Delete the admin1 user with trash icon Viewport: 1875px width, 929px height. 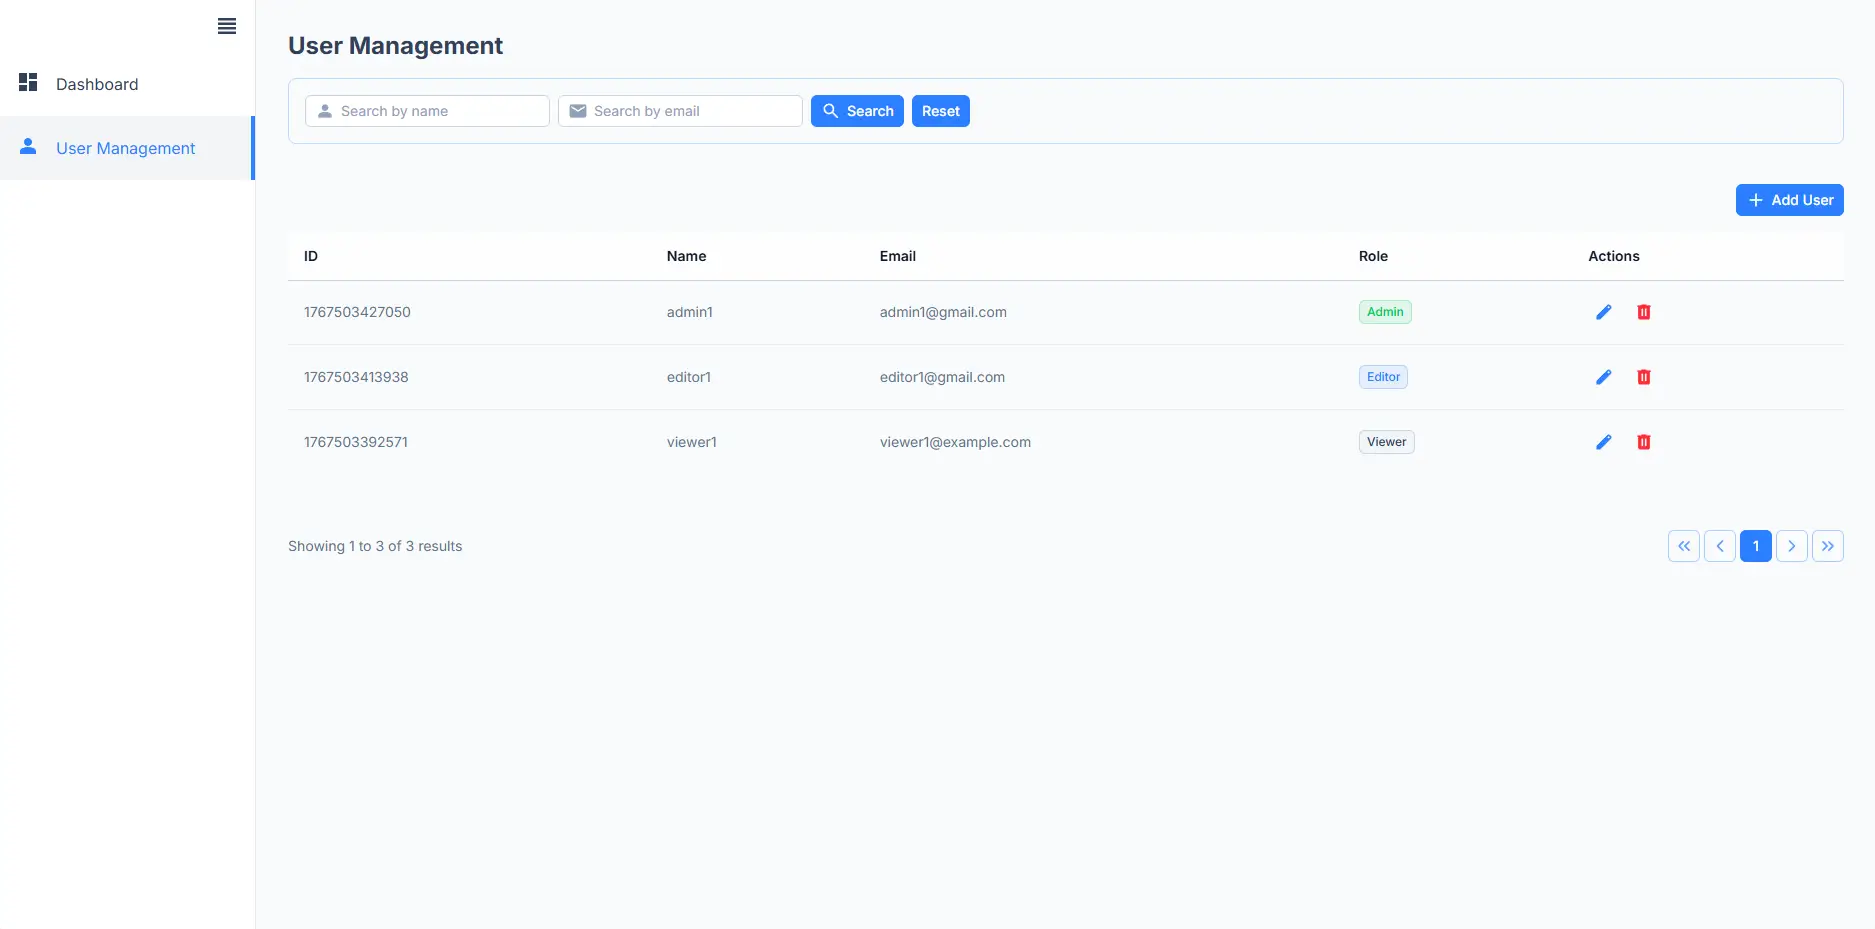[1643, 312]
